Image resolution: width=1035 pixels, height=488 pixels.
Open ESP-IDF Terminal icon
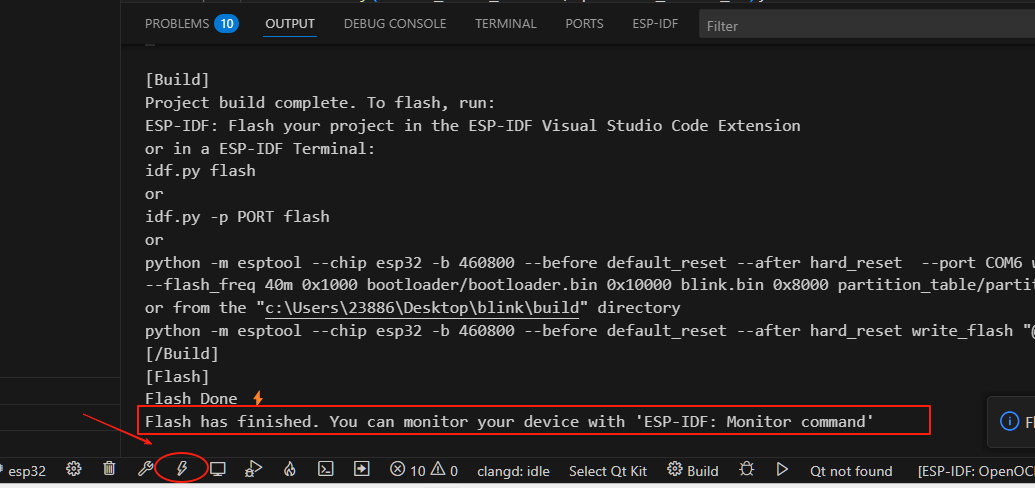(325, 469)
